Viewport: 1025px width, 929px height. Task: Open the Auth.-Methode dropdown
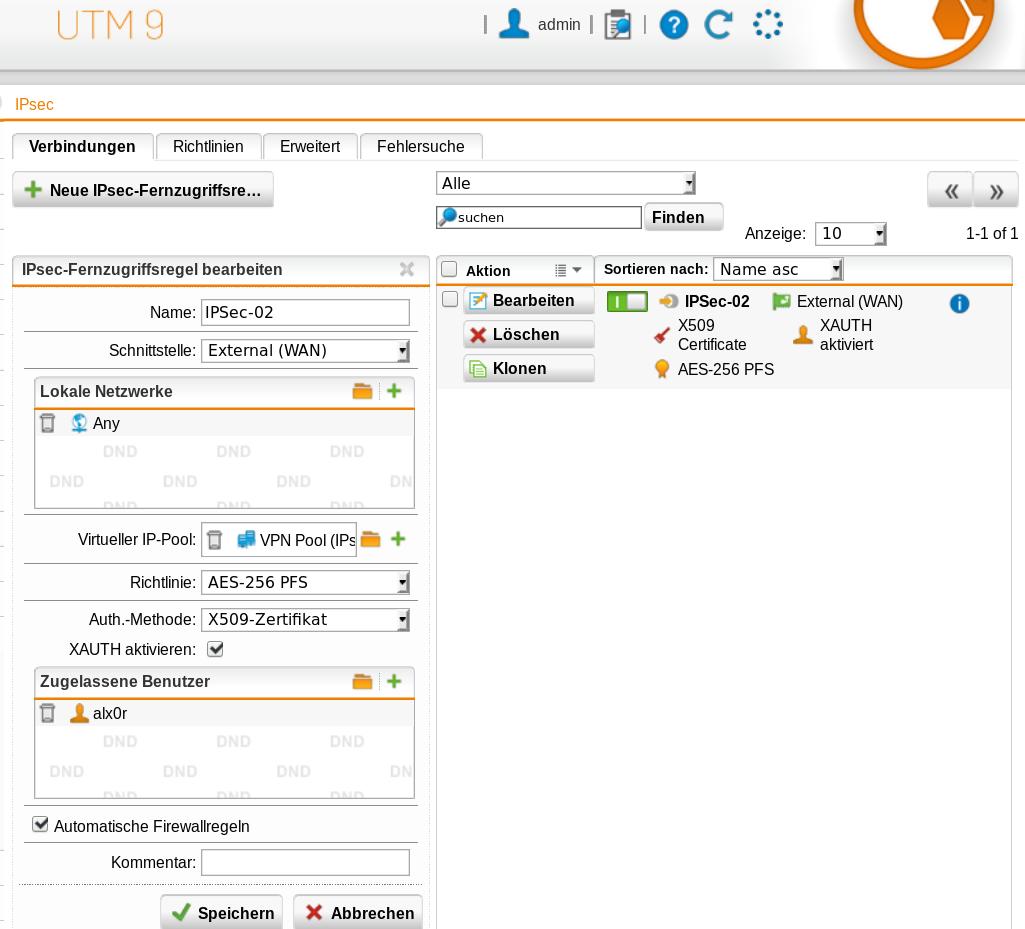(305, 620)
